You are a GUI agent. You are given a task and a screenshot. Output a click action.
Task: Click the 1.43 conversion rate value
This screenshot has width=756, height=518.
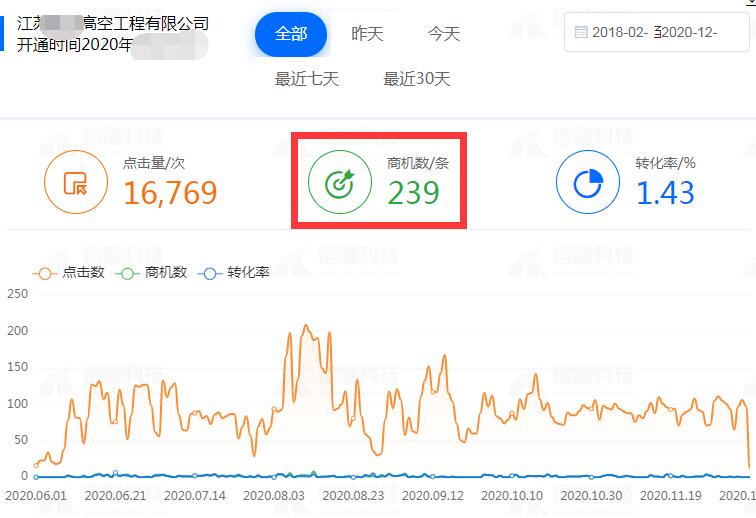[665, 193]
